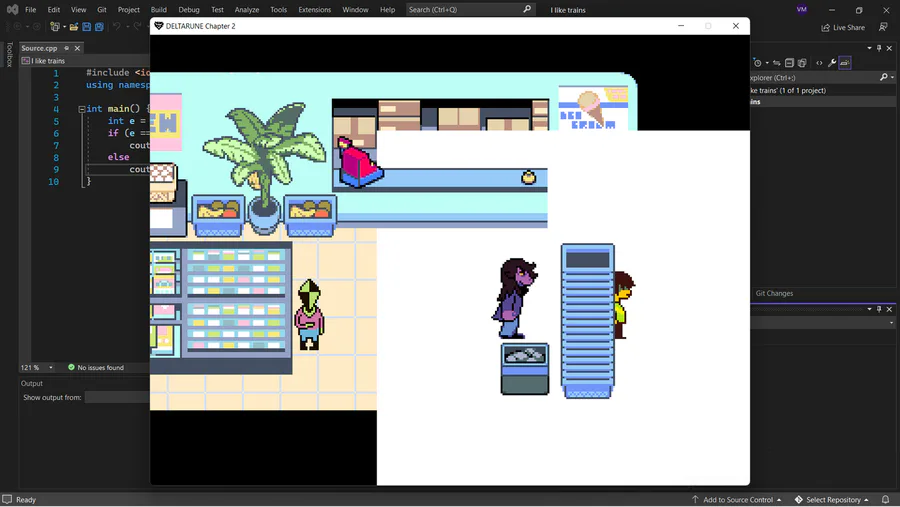This screenshot has height=507, width=900.
Task: Click the Save All toolbar icon
Action: (99, 26)
